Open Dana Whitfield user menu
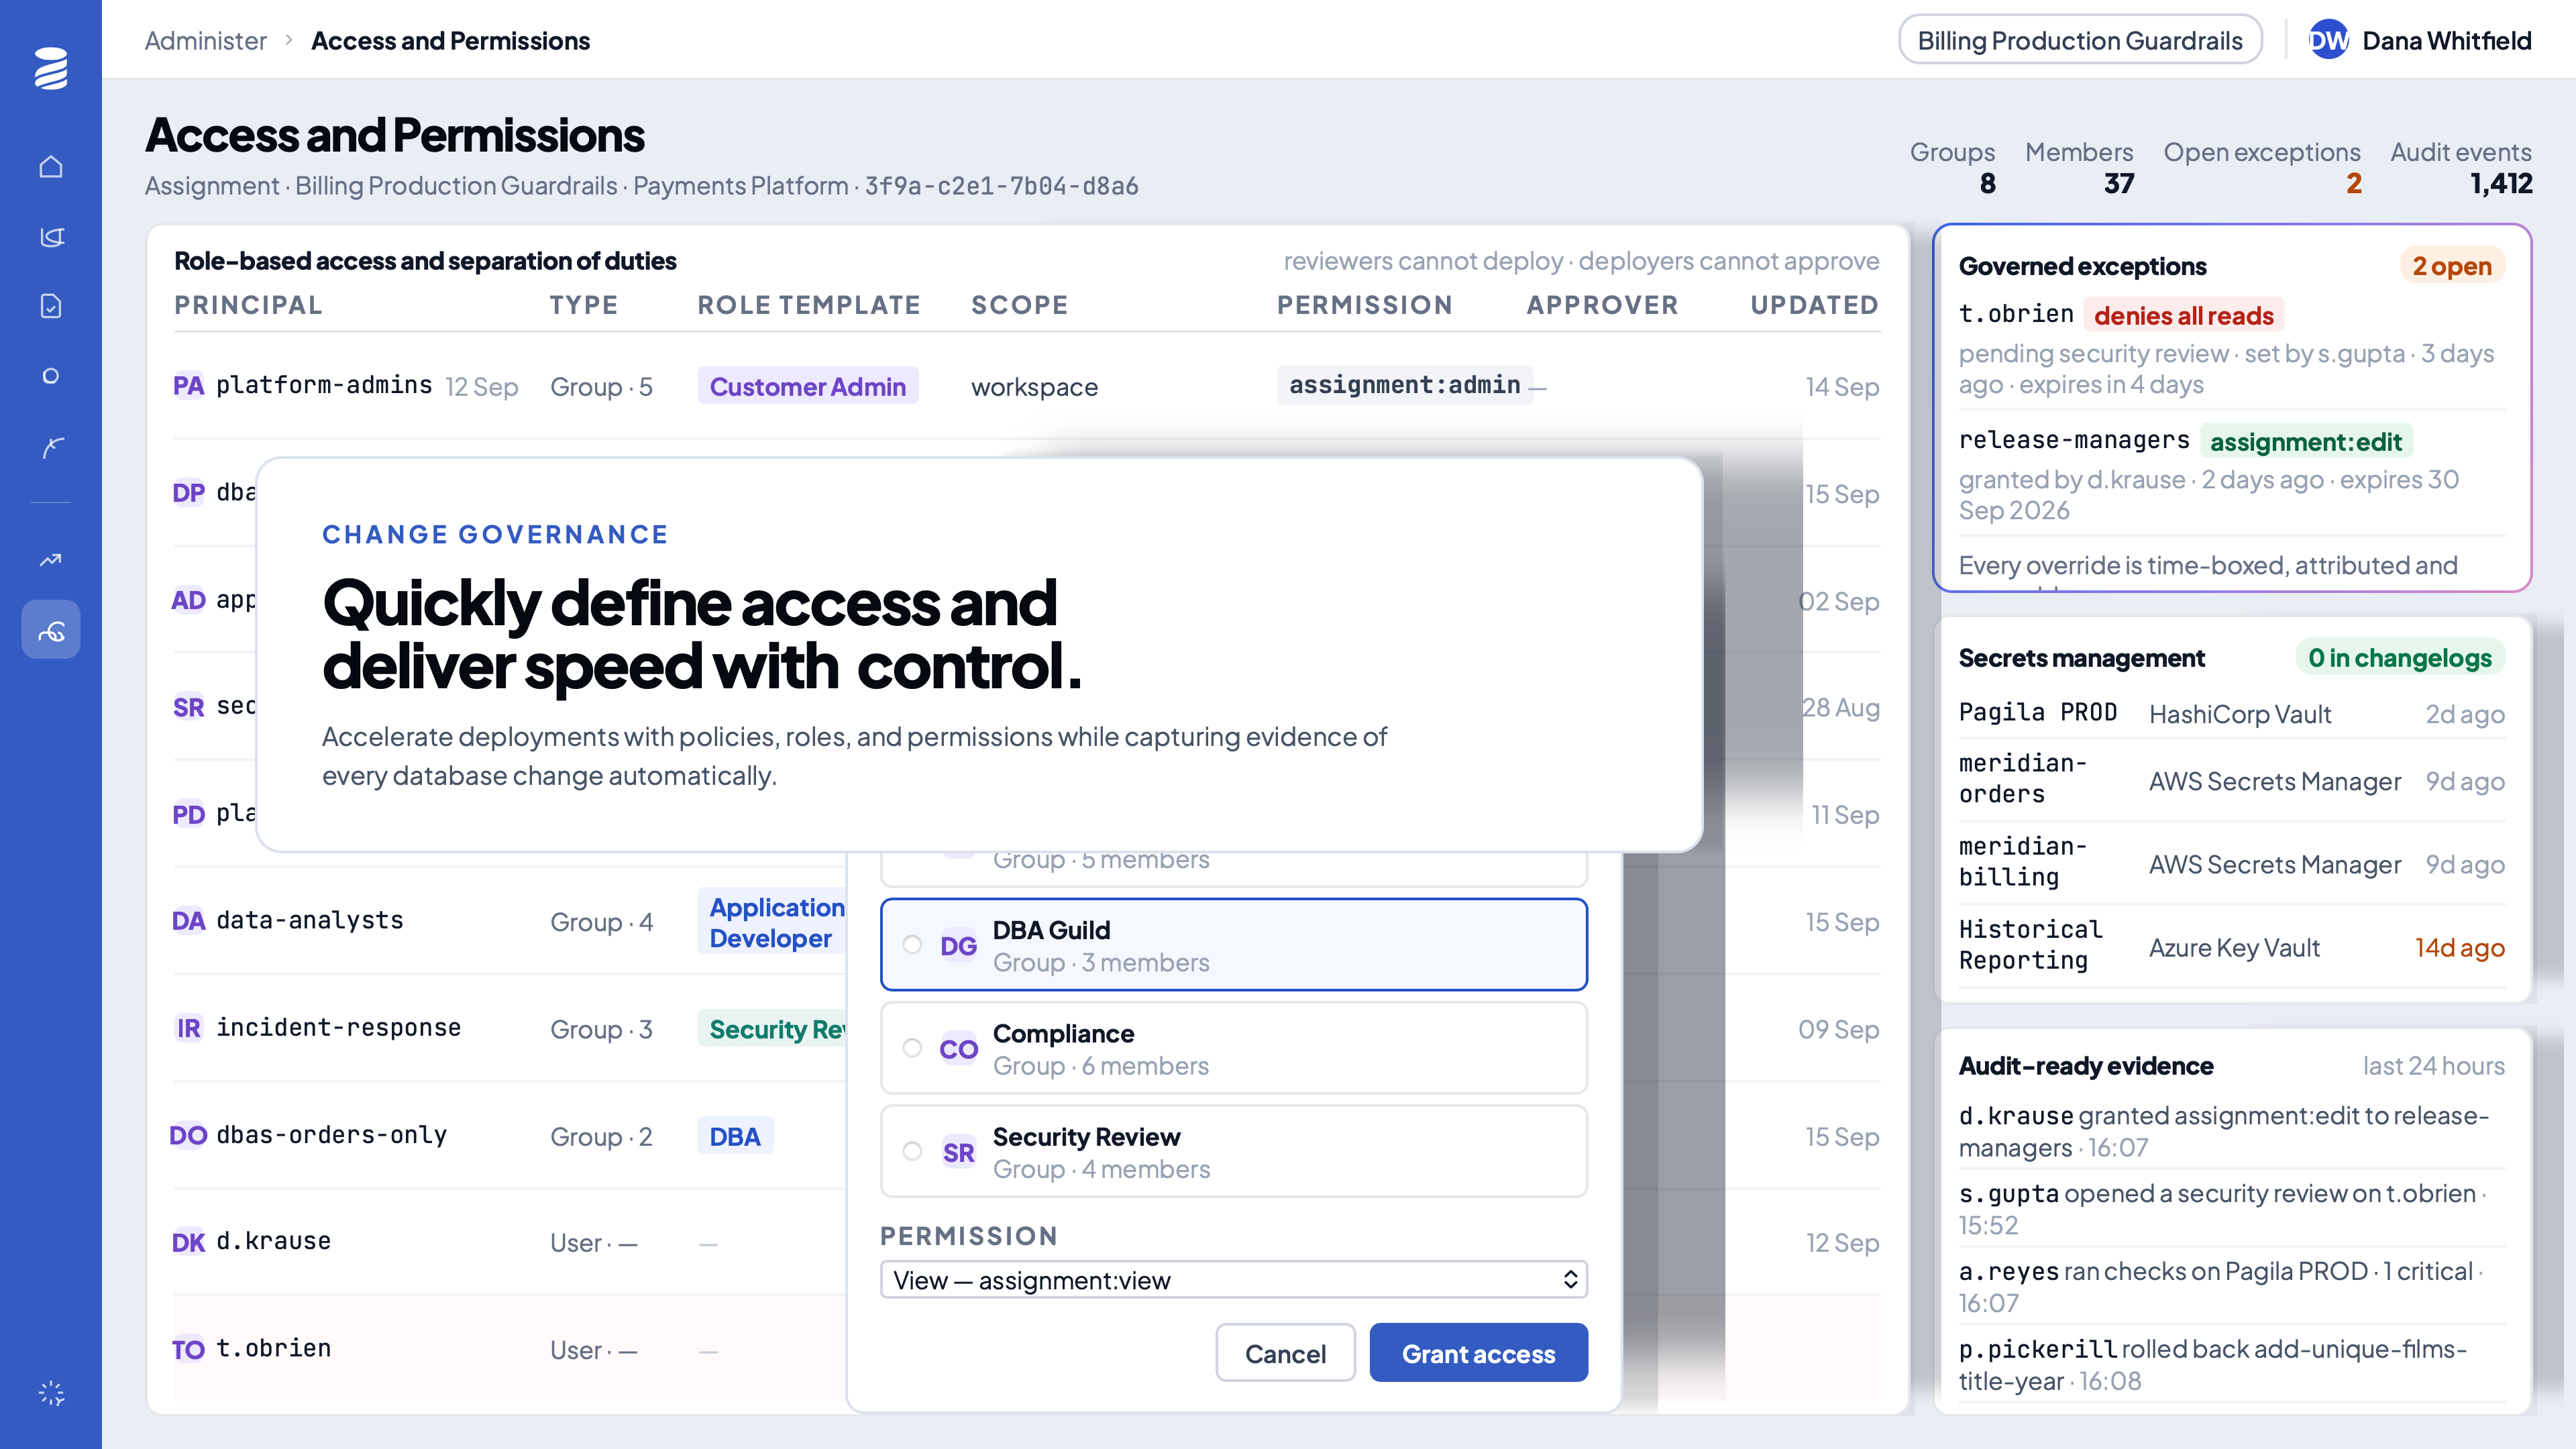 (2420, 40)
